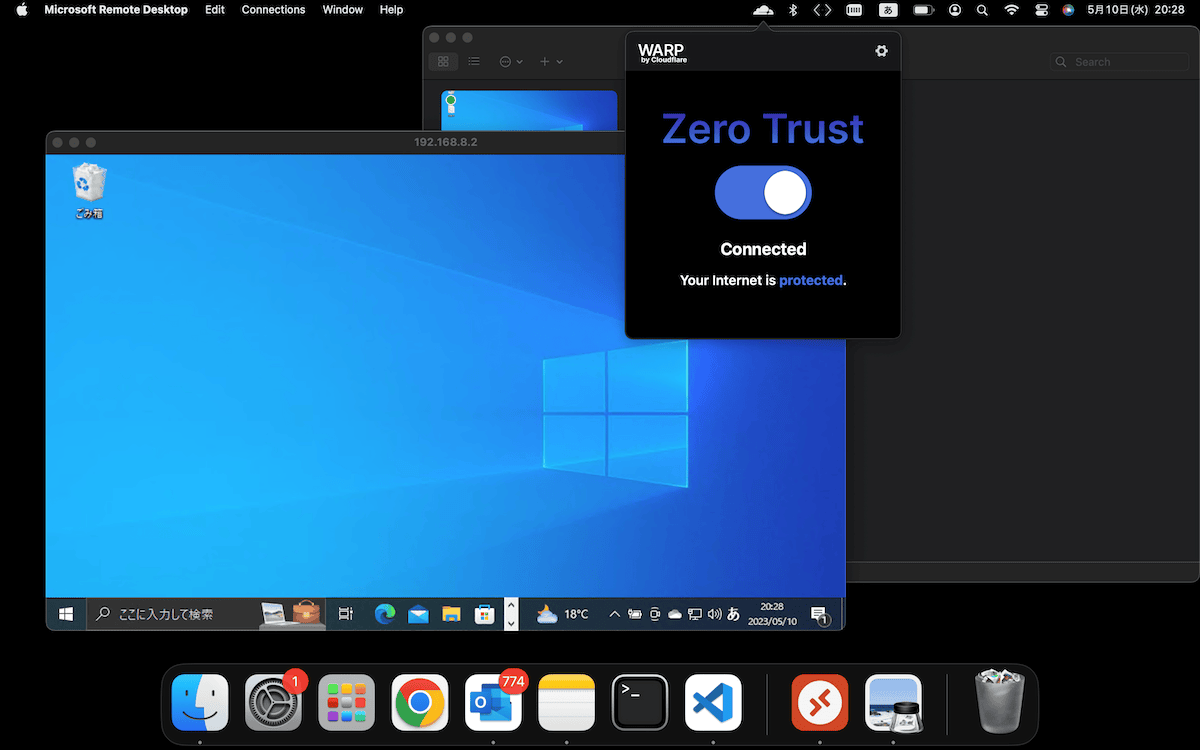Viewport: 1200px width, 750px height.
Task: Open the Help menu
Action: coord(391,10)
